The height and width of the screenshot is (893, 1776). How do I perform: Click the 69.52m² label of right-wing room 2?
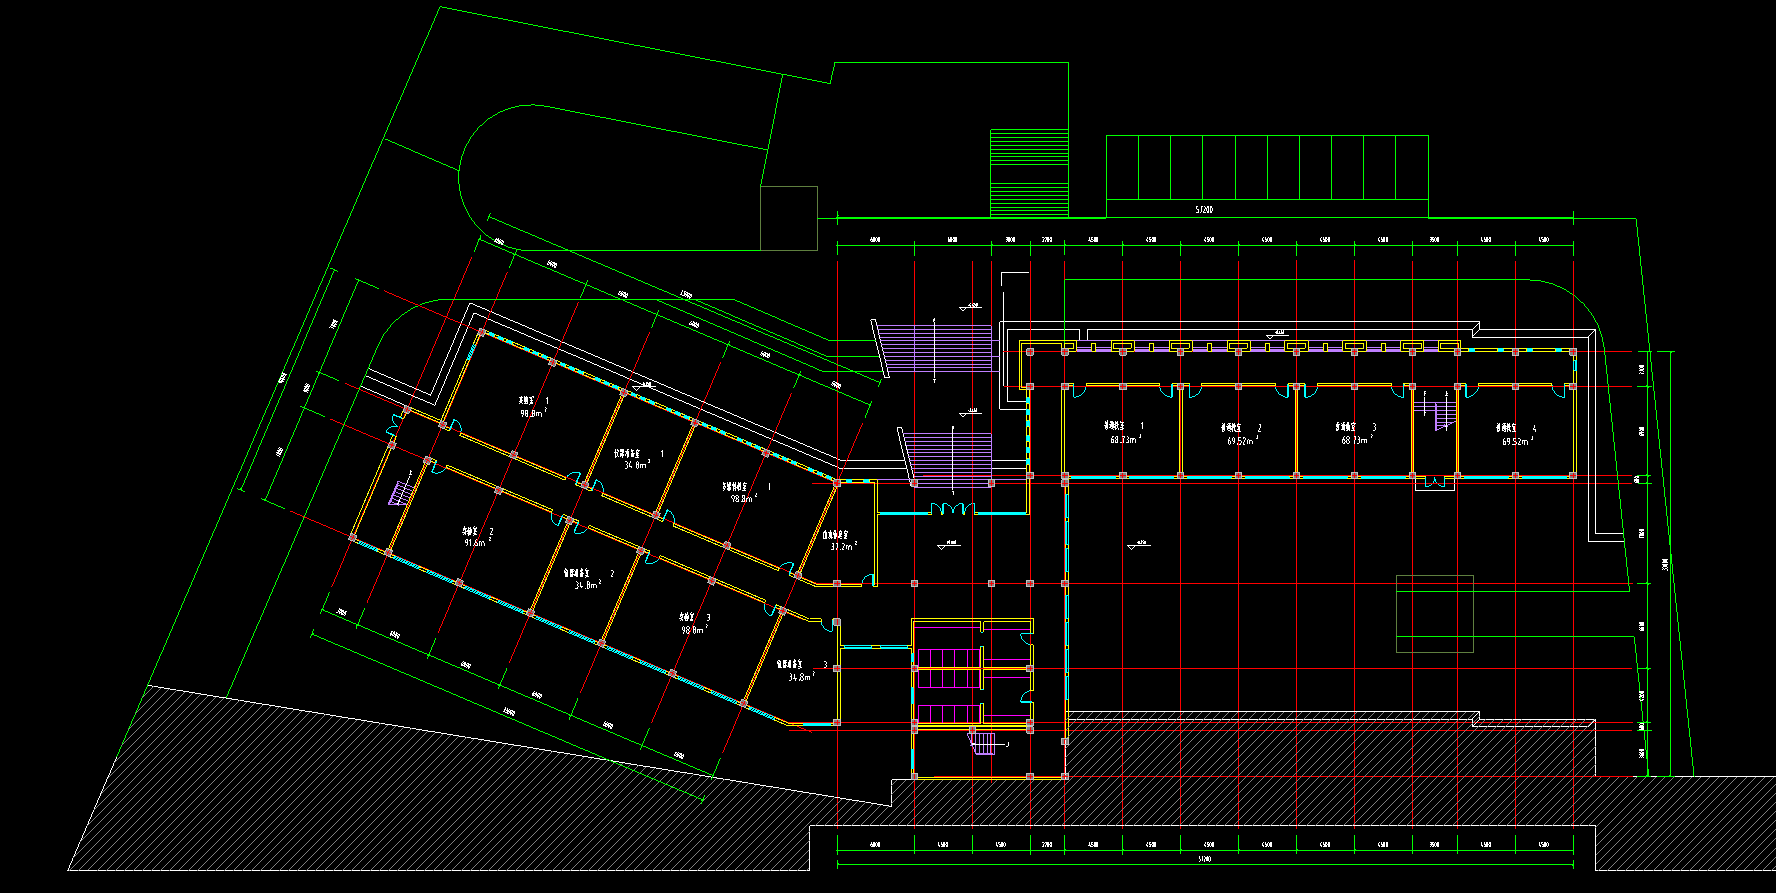1243,440
